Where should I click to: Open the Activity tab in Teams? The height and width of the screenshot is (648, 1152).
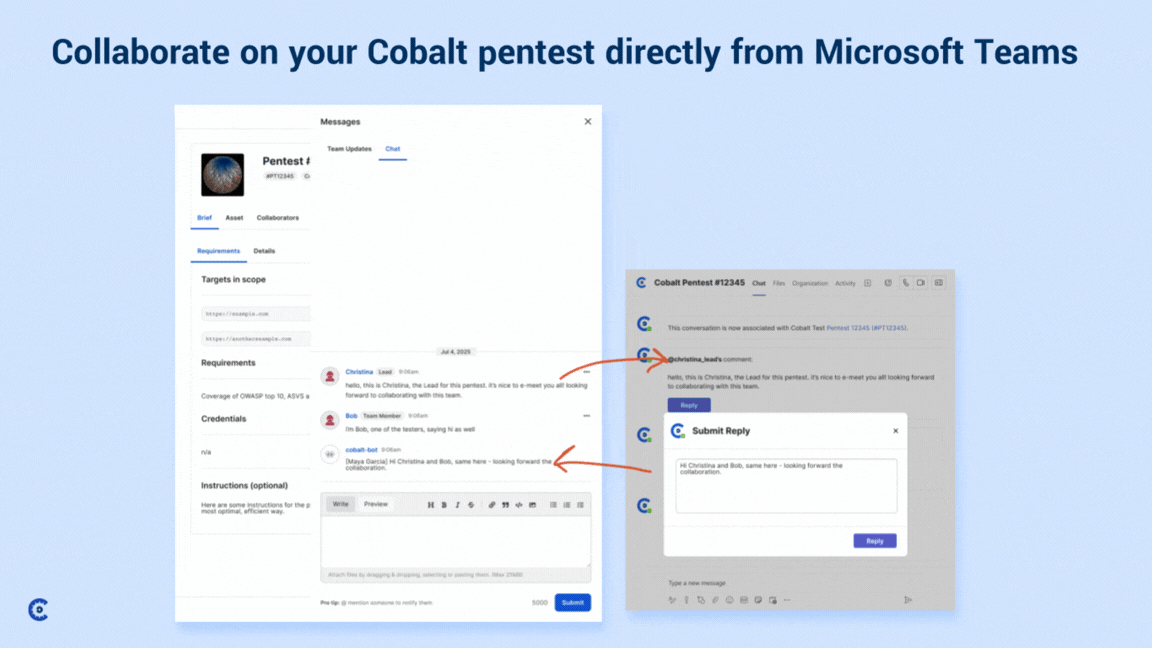click(x=845, y=284)
